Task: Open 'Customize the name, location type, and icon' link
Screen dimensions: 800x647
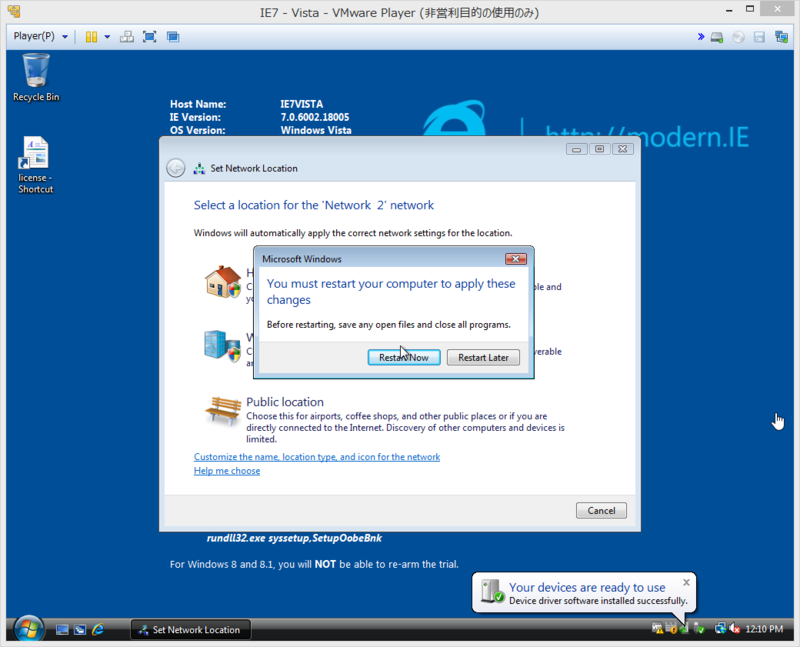Action: click(x=317, y=457)
